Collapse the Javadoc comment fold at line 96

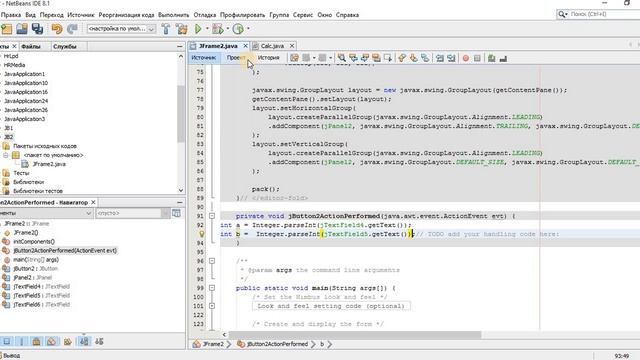[212, 261]
